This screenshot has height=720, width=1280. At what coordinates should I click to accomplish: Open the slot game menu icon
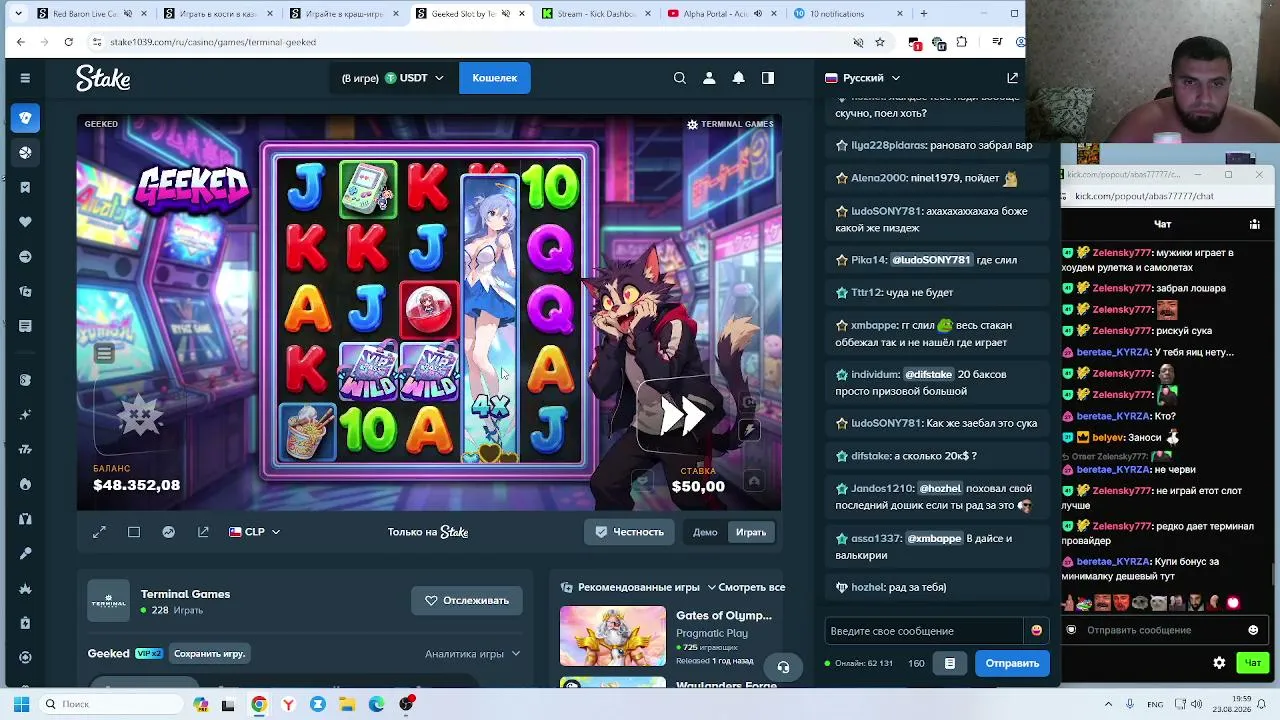(x=104, y=353)
